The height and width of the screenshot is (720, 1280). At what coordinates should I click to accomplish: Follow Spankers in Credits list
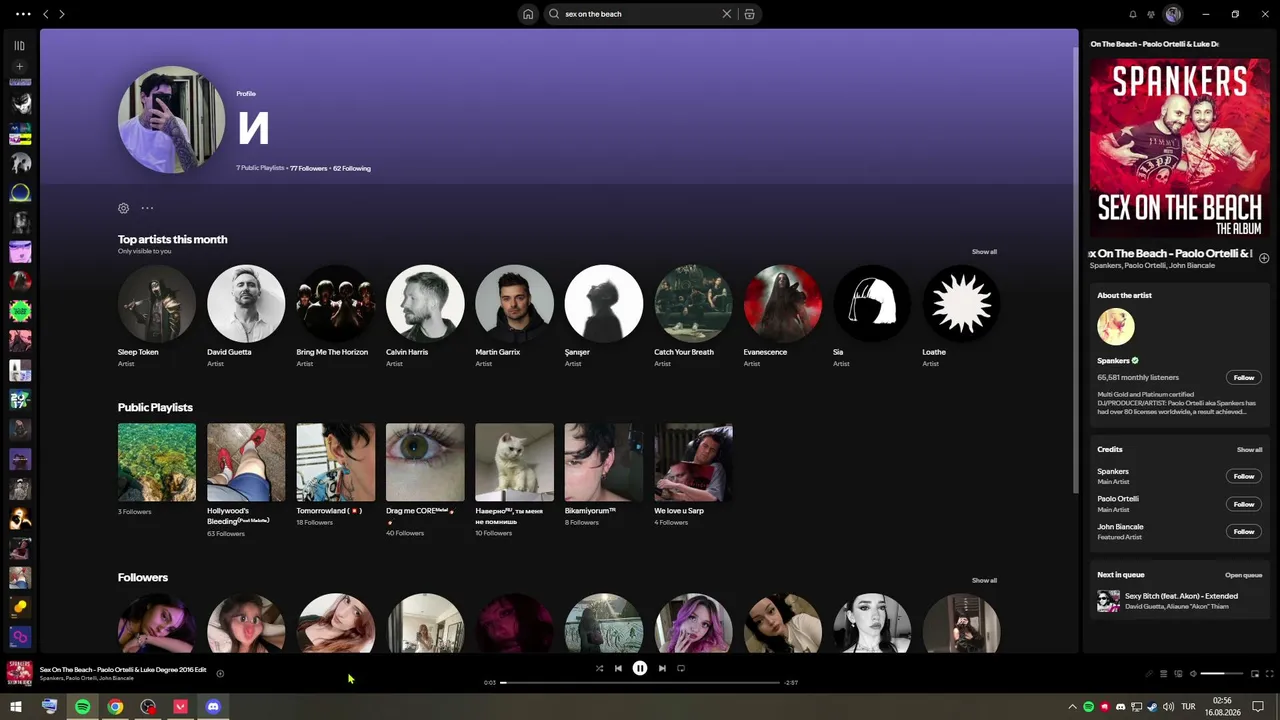pyautogui.click(x=1243, y=476)
